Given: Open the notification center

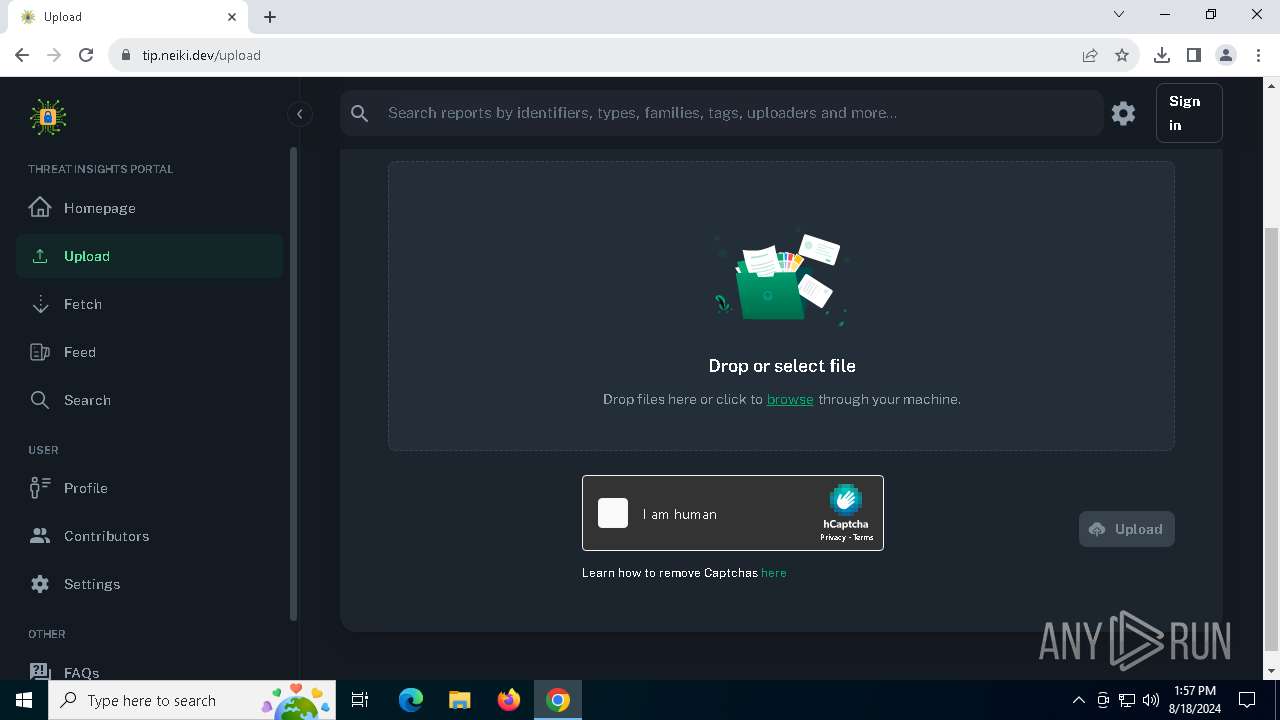Looking at the screenshot, I should (x=1247, y=700).
